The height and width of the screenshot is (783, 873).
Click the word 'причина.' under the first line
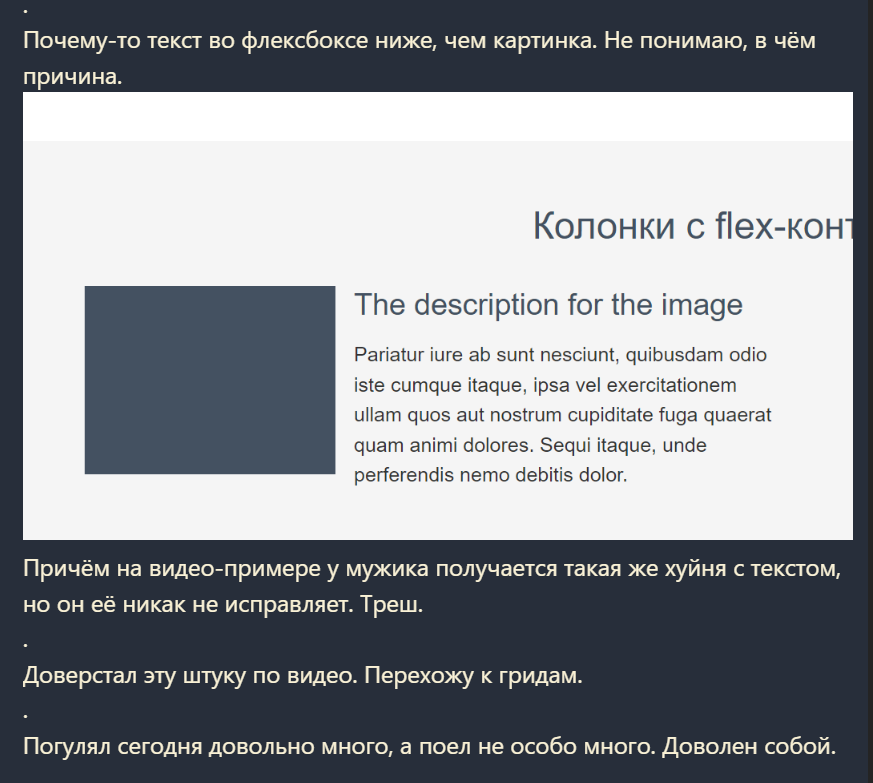(x=72, y=77)
